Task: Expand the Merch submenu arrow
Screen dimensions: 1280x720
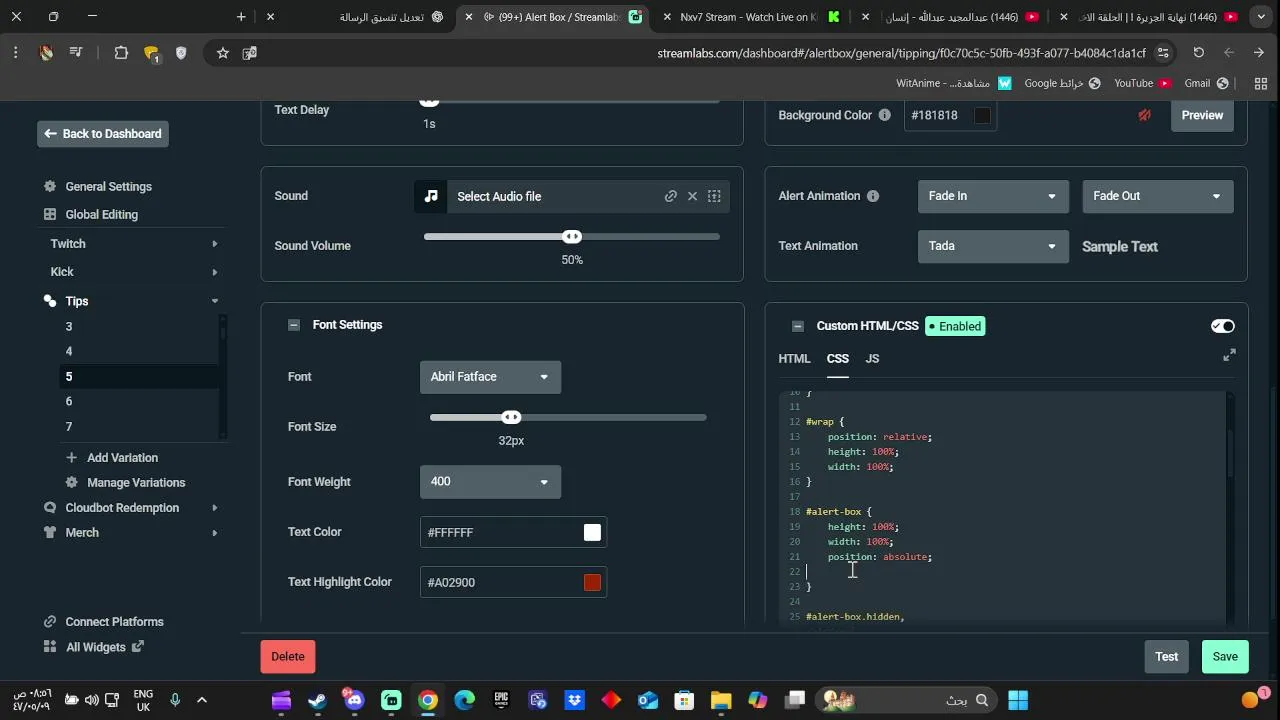Action: click(x=215, y=533)
